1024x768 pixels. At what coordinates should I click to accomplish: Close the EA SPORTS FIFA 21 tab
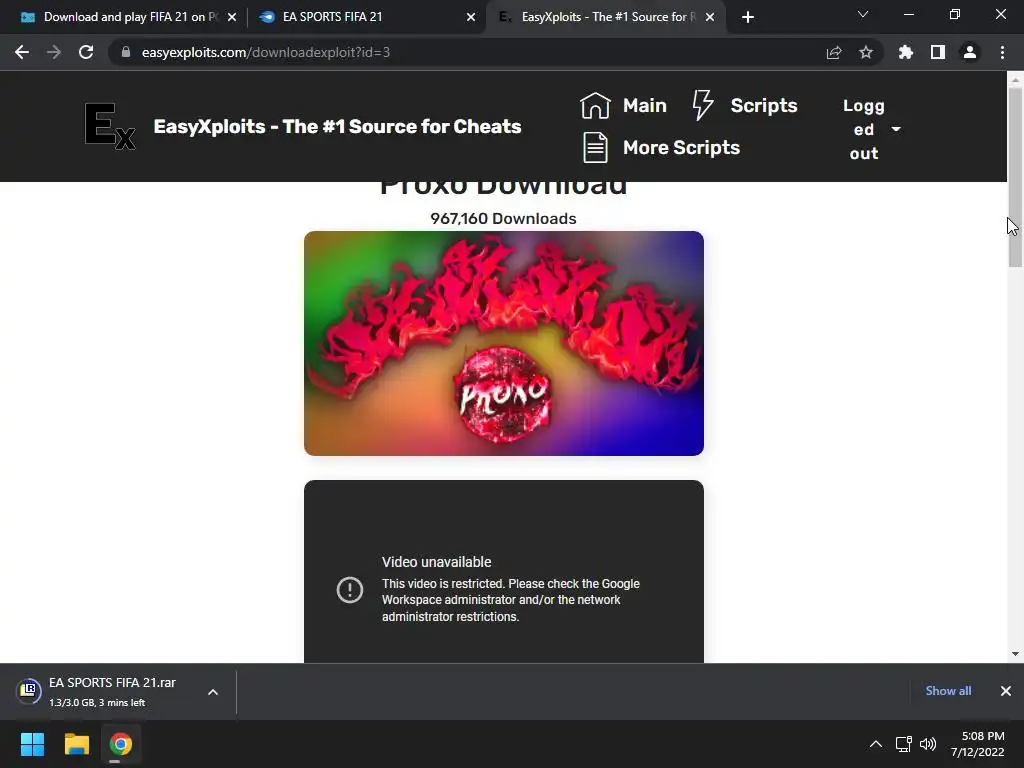tap(471, 17)
